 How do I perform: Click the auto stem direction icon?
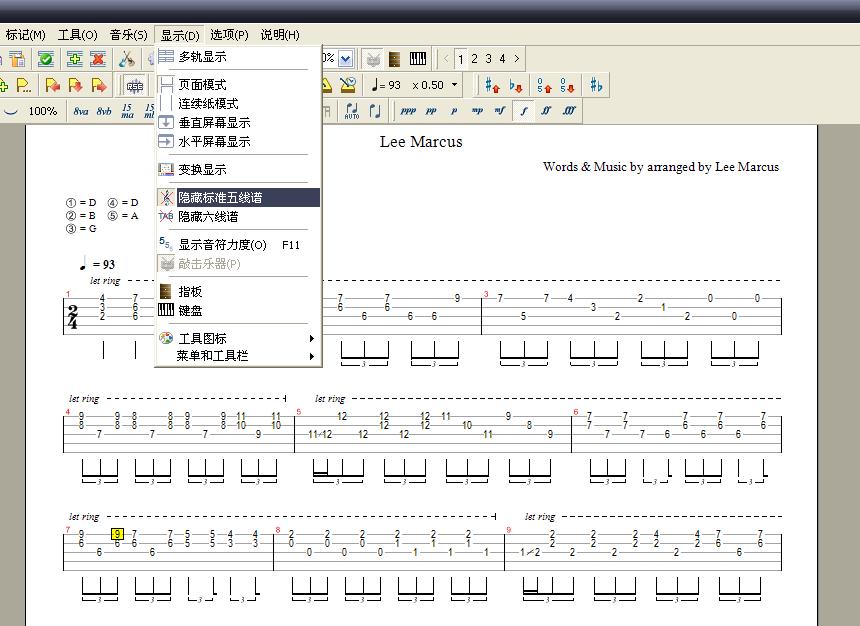point(351,111)
